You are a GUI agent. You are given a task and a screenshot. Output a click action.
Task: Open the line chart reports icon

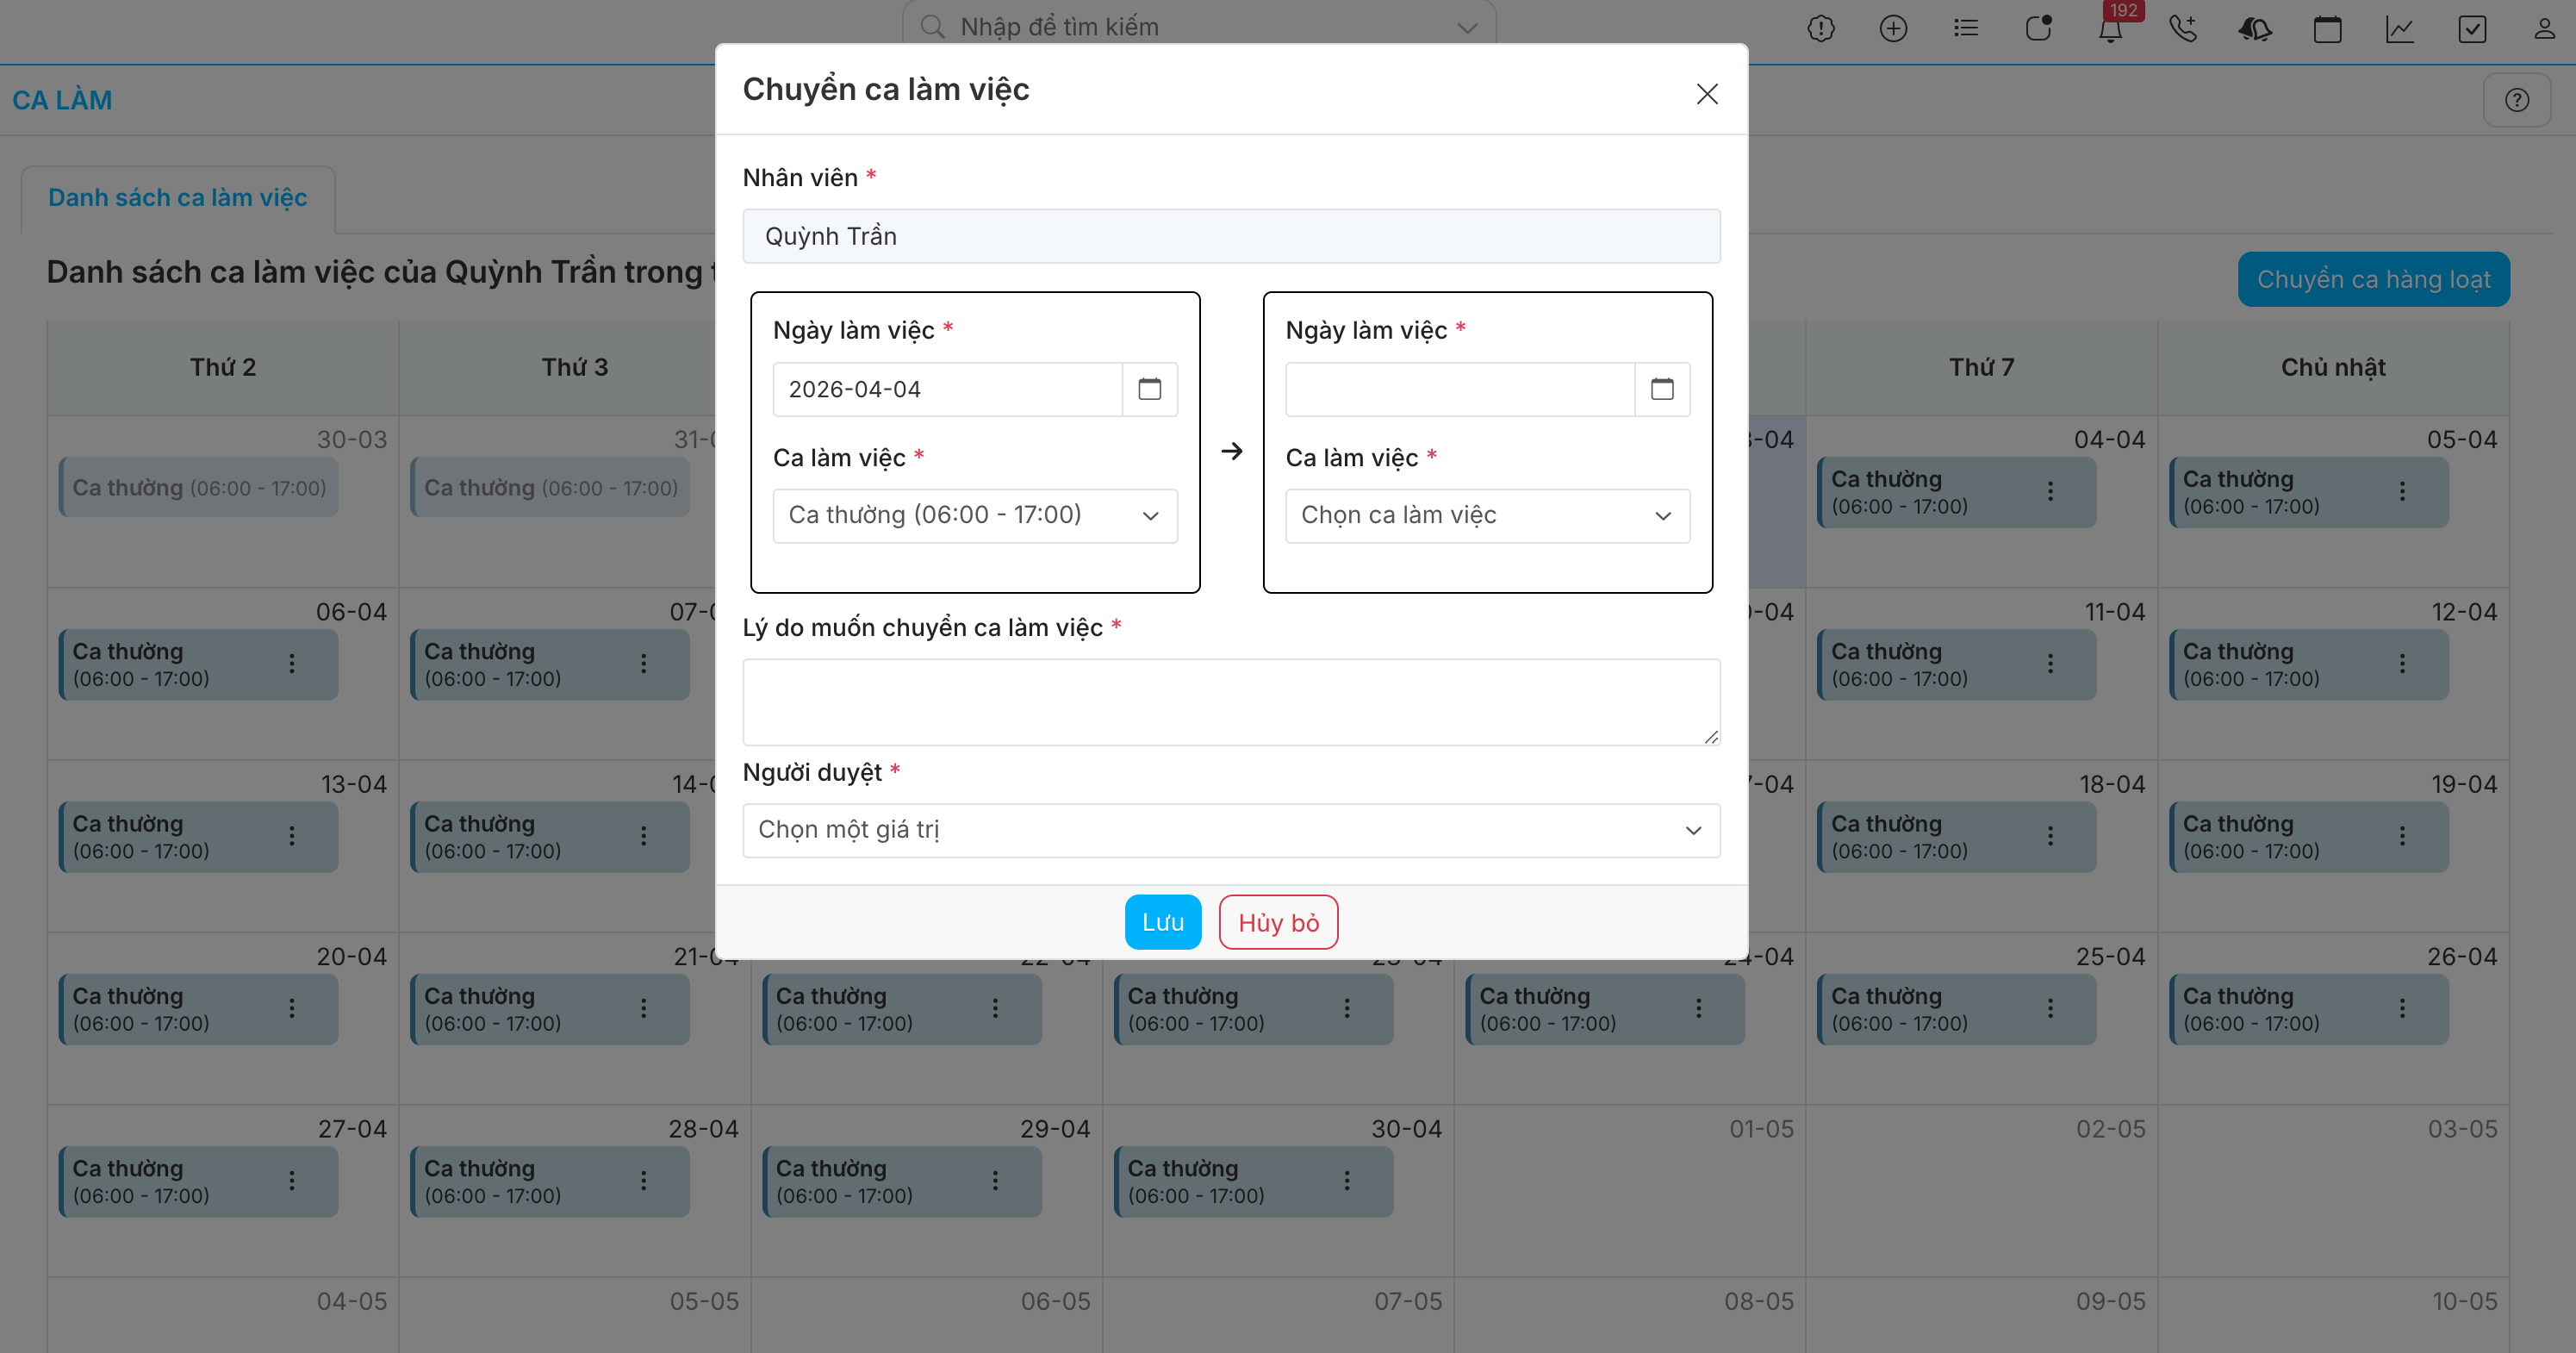[2399, 29]
